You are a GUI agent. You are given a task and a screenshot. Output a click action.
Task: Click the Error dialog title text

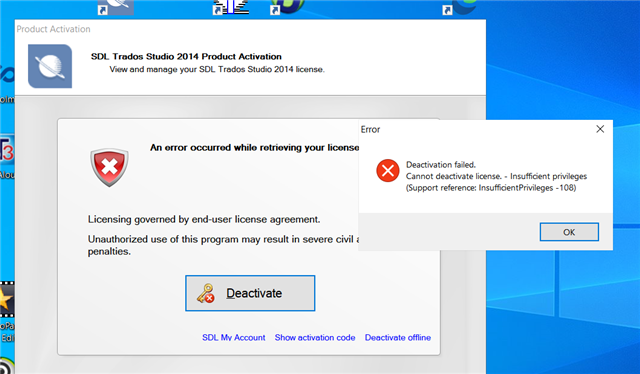tap(370, 129)
